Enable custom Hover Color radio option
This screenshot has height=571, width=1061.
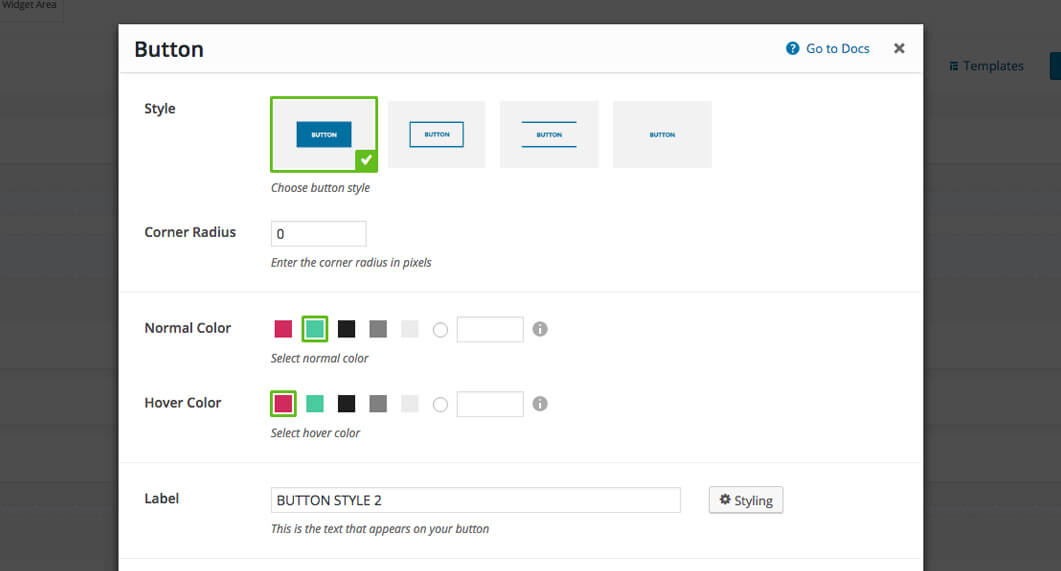[440, 404]
